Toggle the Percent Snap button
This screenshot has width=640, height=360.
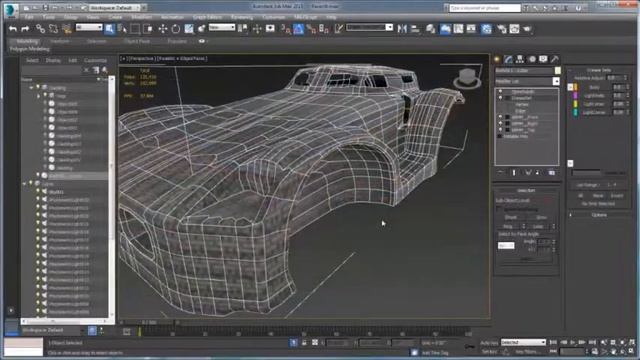coord(311,29)
